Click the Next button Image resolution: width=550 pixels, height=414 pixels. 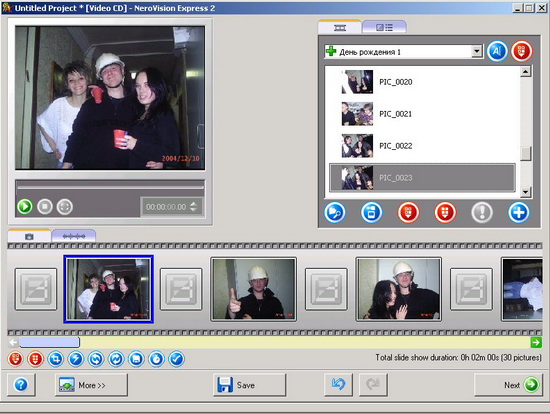pos(509,385)
